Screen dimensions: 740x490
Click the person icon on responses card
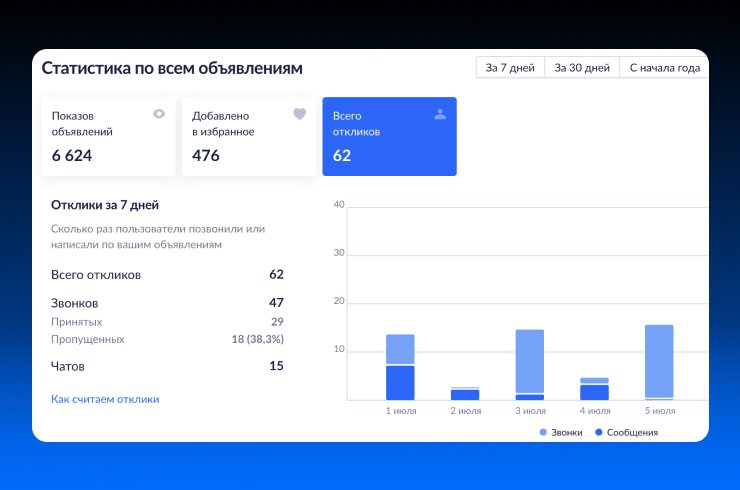pyautogui.click(x=440, y=114)
